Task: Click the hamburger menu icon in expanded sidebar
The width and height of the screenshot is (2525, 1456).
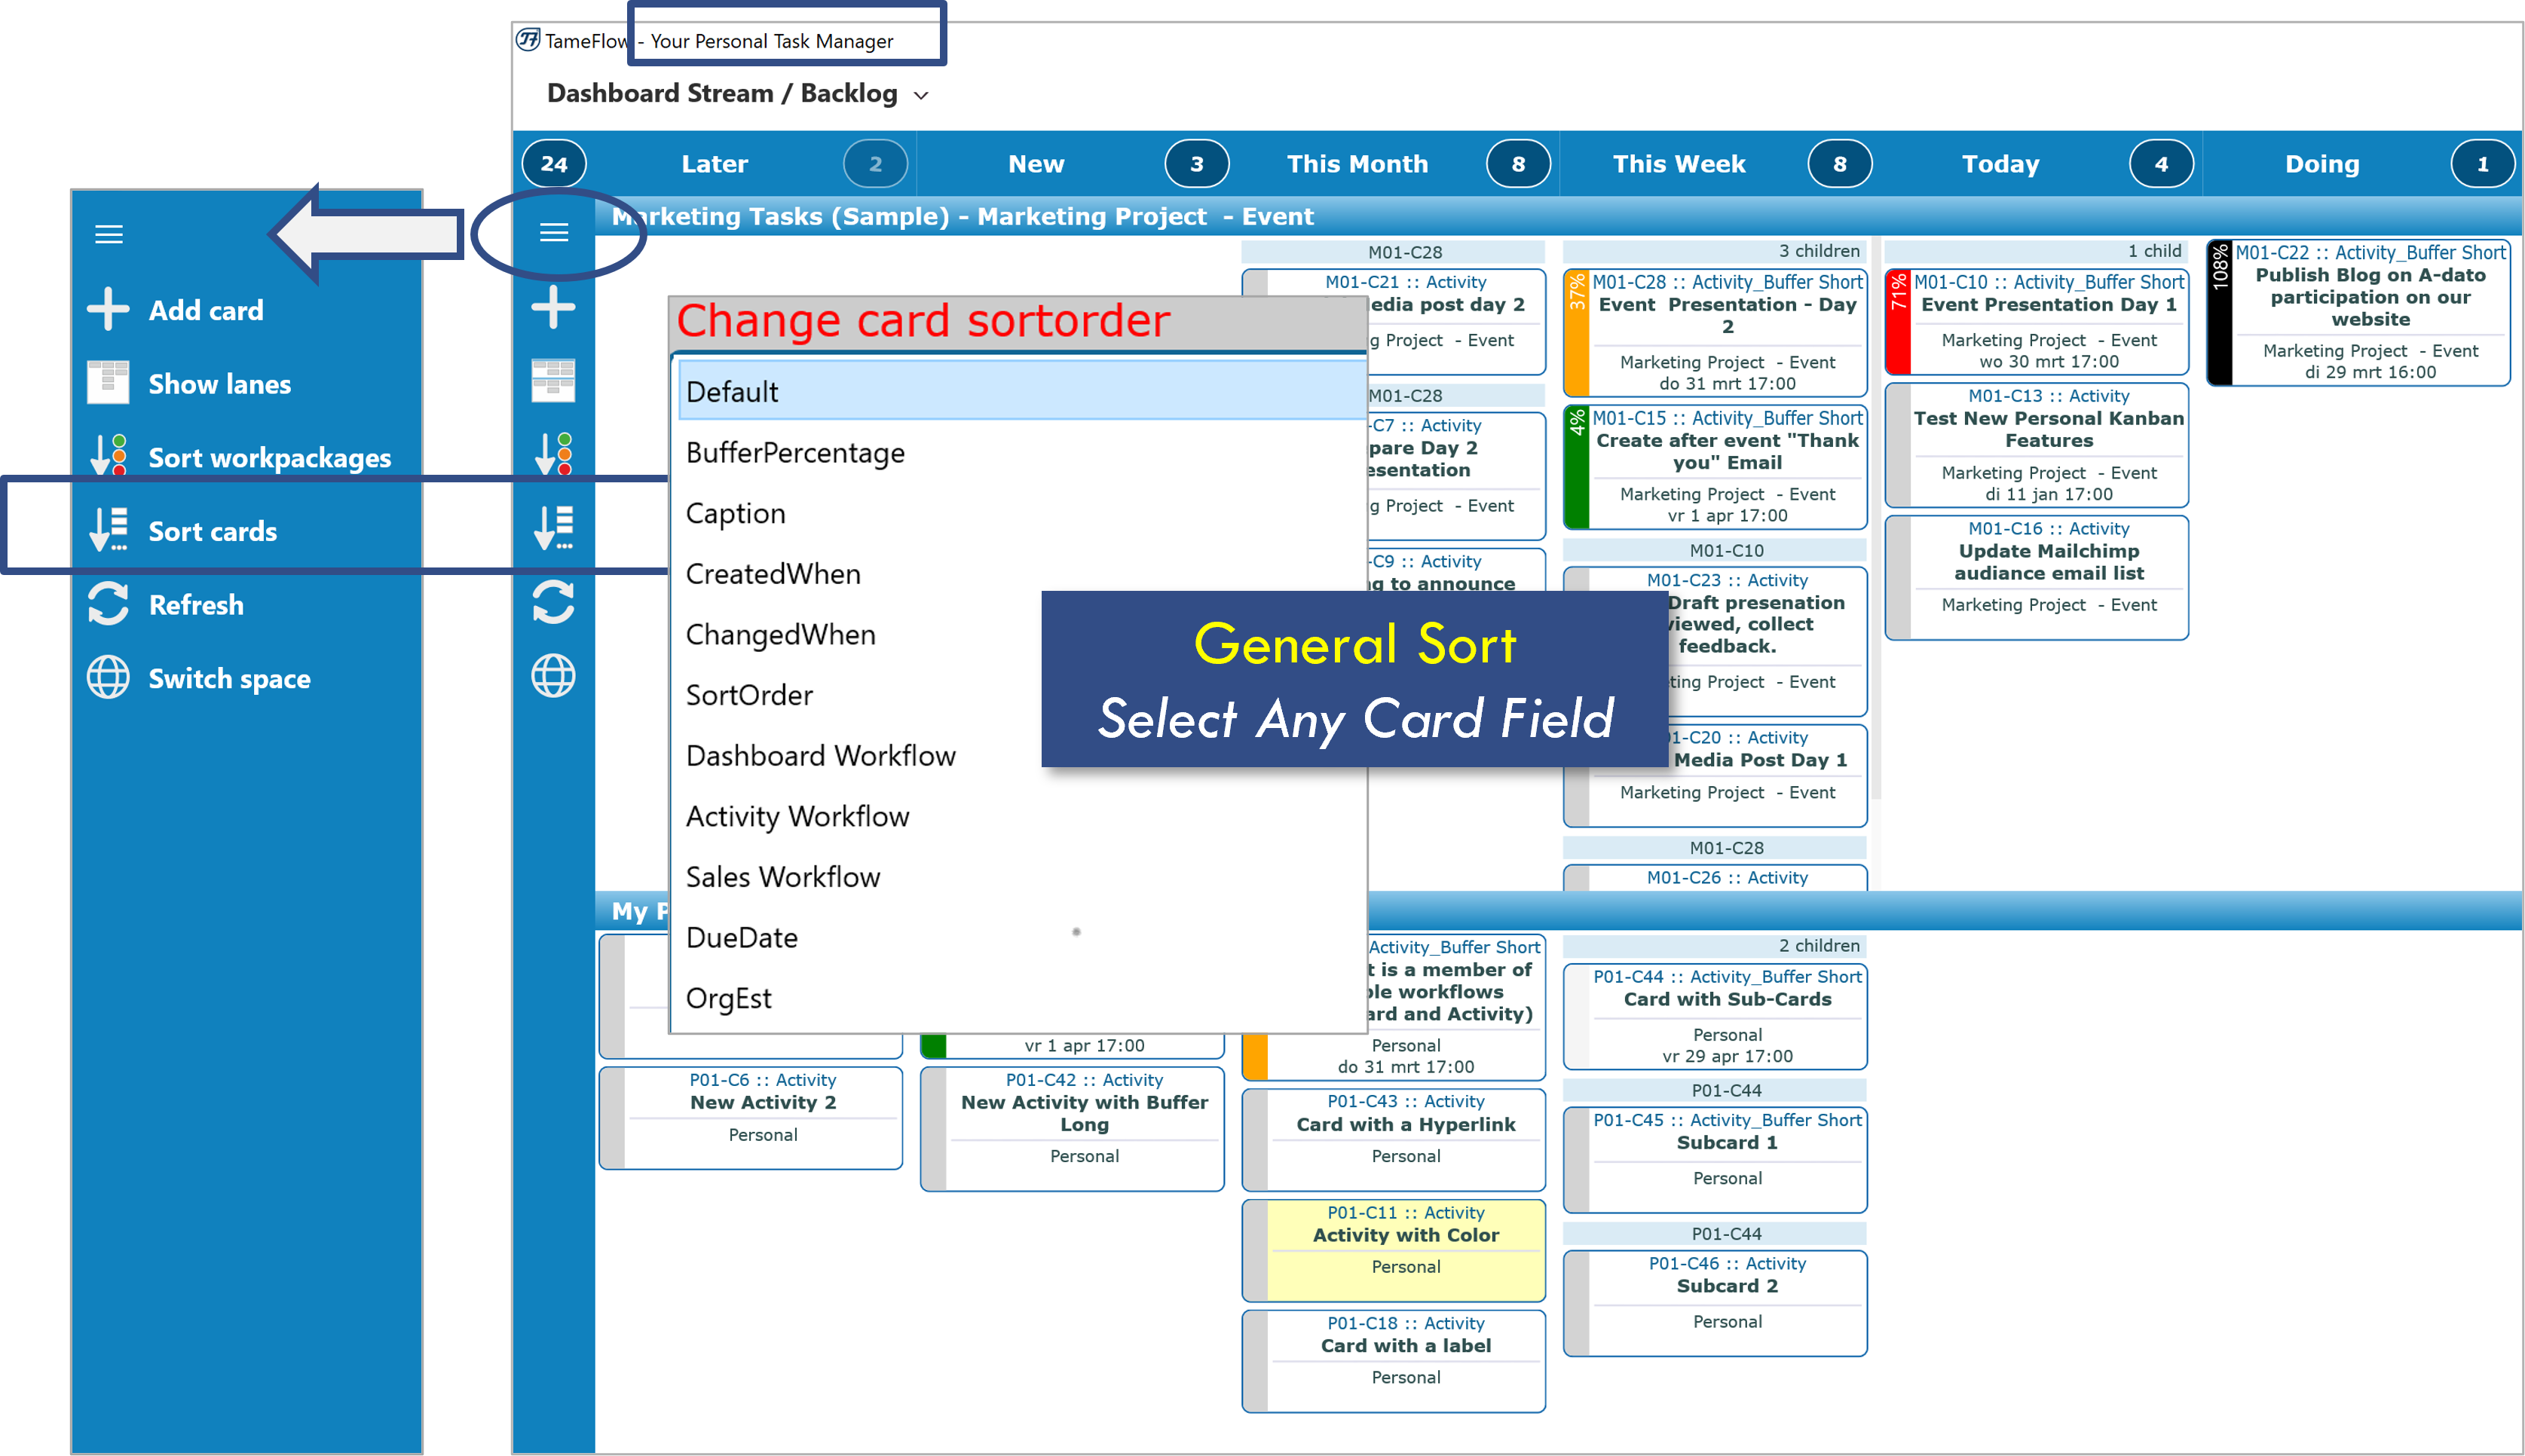Action: pyautogui.click(x=108, y=234)
